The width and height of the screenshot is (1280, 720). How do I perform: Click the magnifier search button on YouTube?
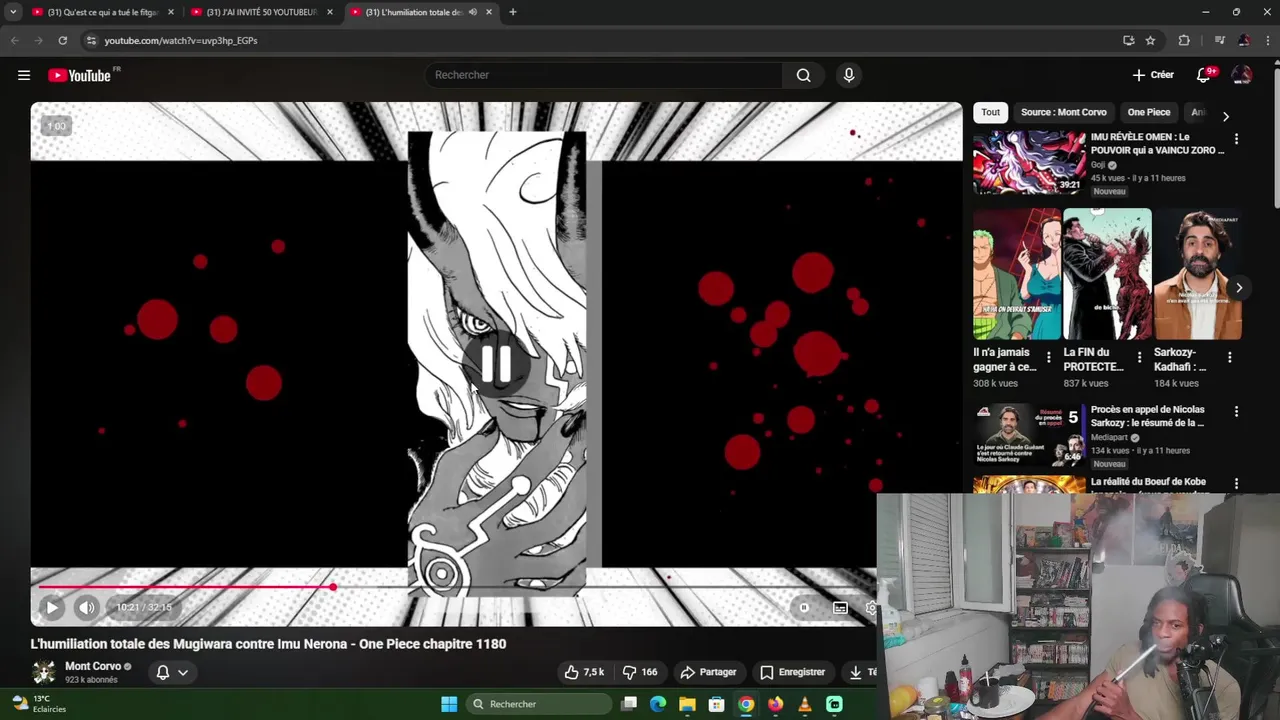point(803,75)
